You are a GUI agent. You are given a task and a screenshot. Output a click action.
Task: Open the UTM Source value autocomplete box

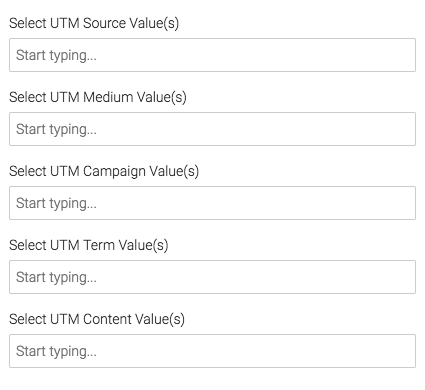pos(212,55)
